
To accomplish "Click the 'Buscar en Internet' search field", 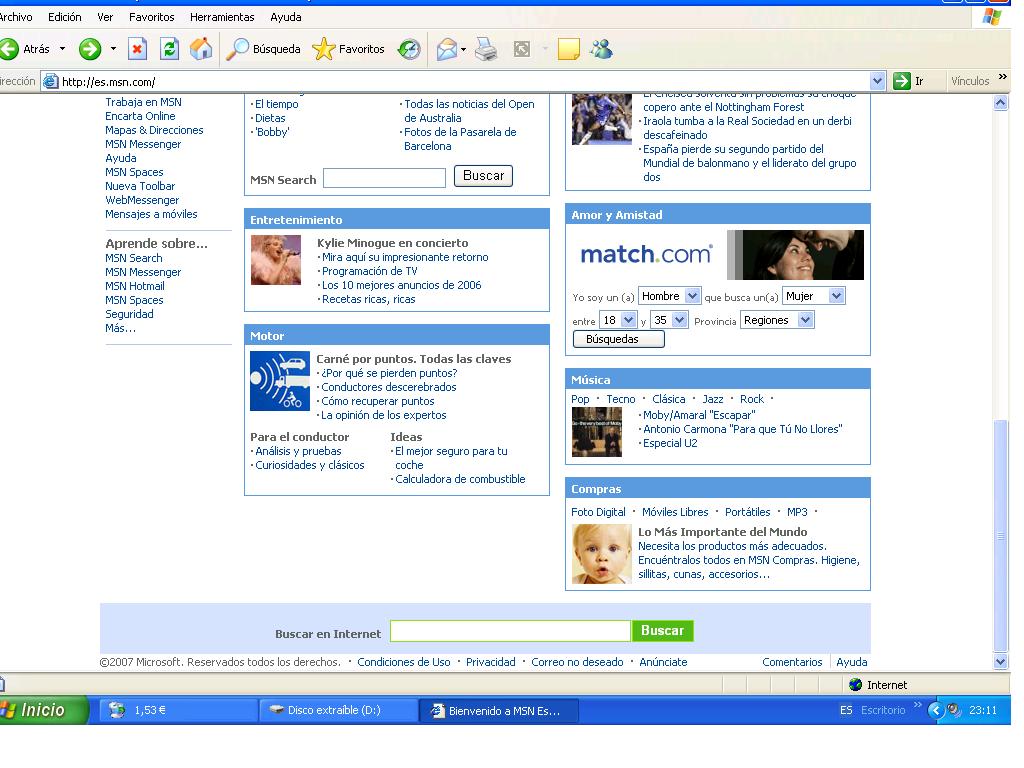I will (510, 631).
